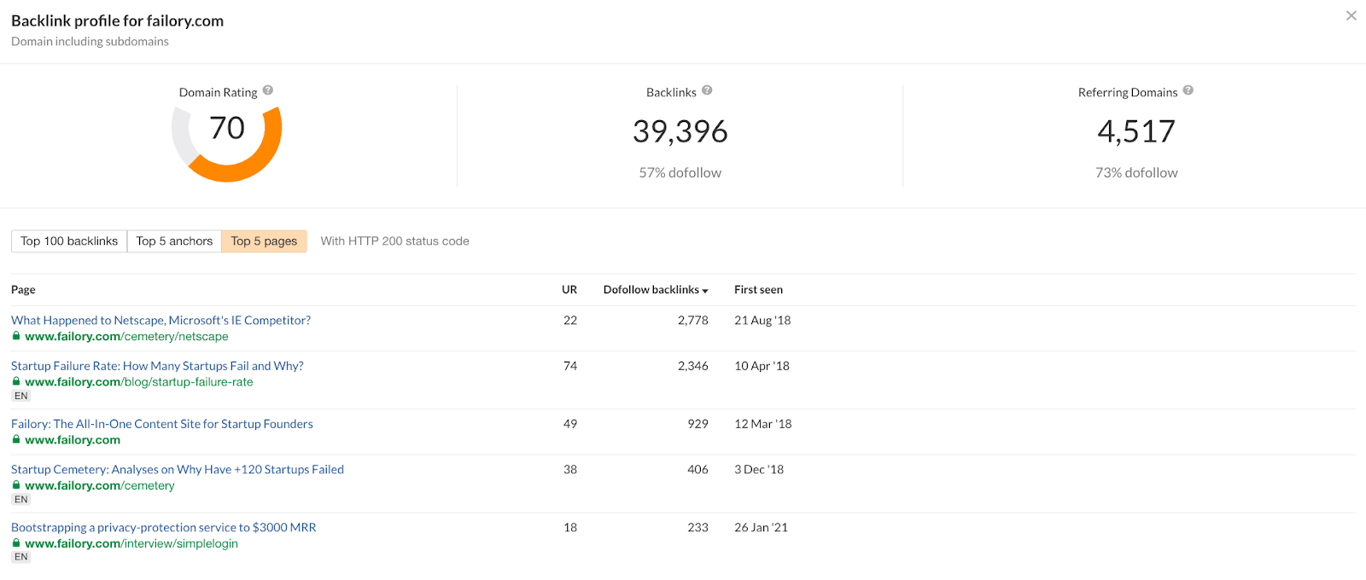
Task: Click the lock icon beside cemetery/netscape URL
Action: pos(16,337)
